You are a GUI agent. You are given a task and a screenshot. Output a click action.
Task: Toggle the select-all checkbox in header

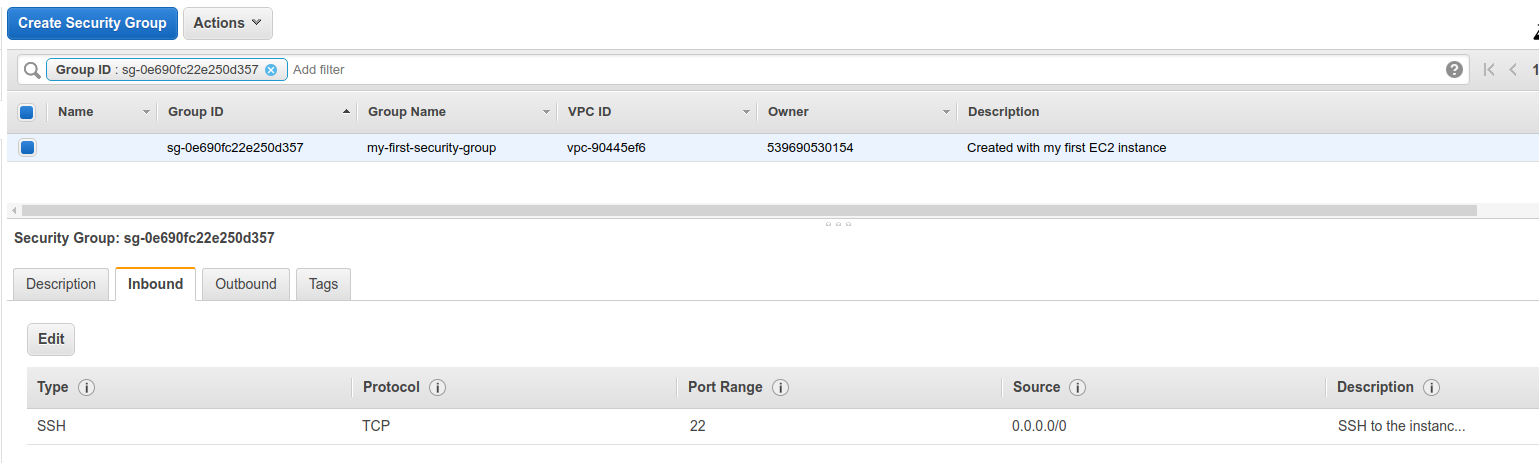(x=27, y=112)
